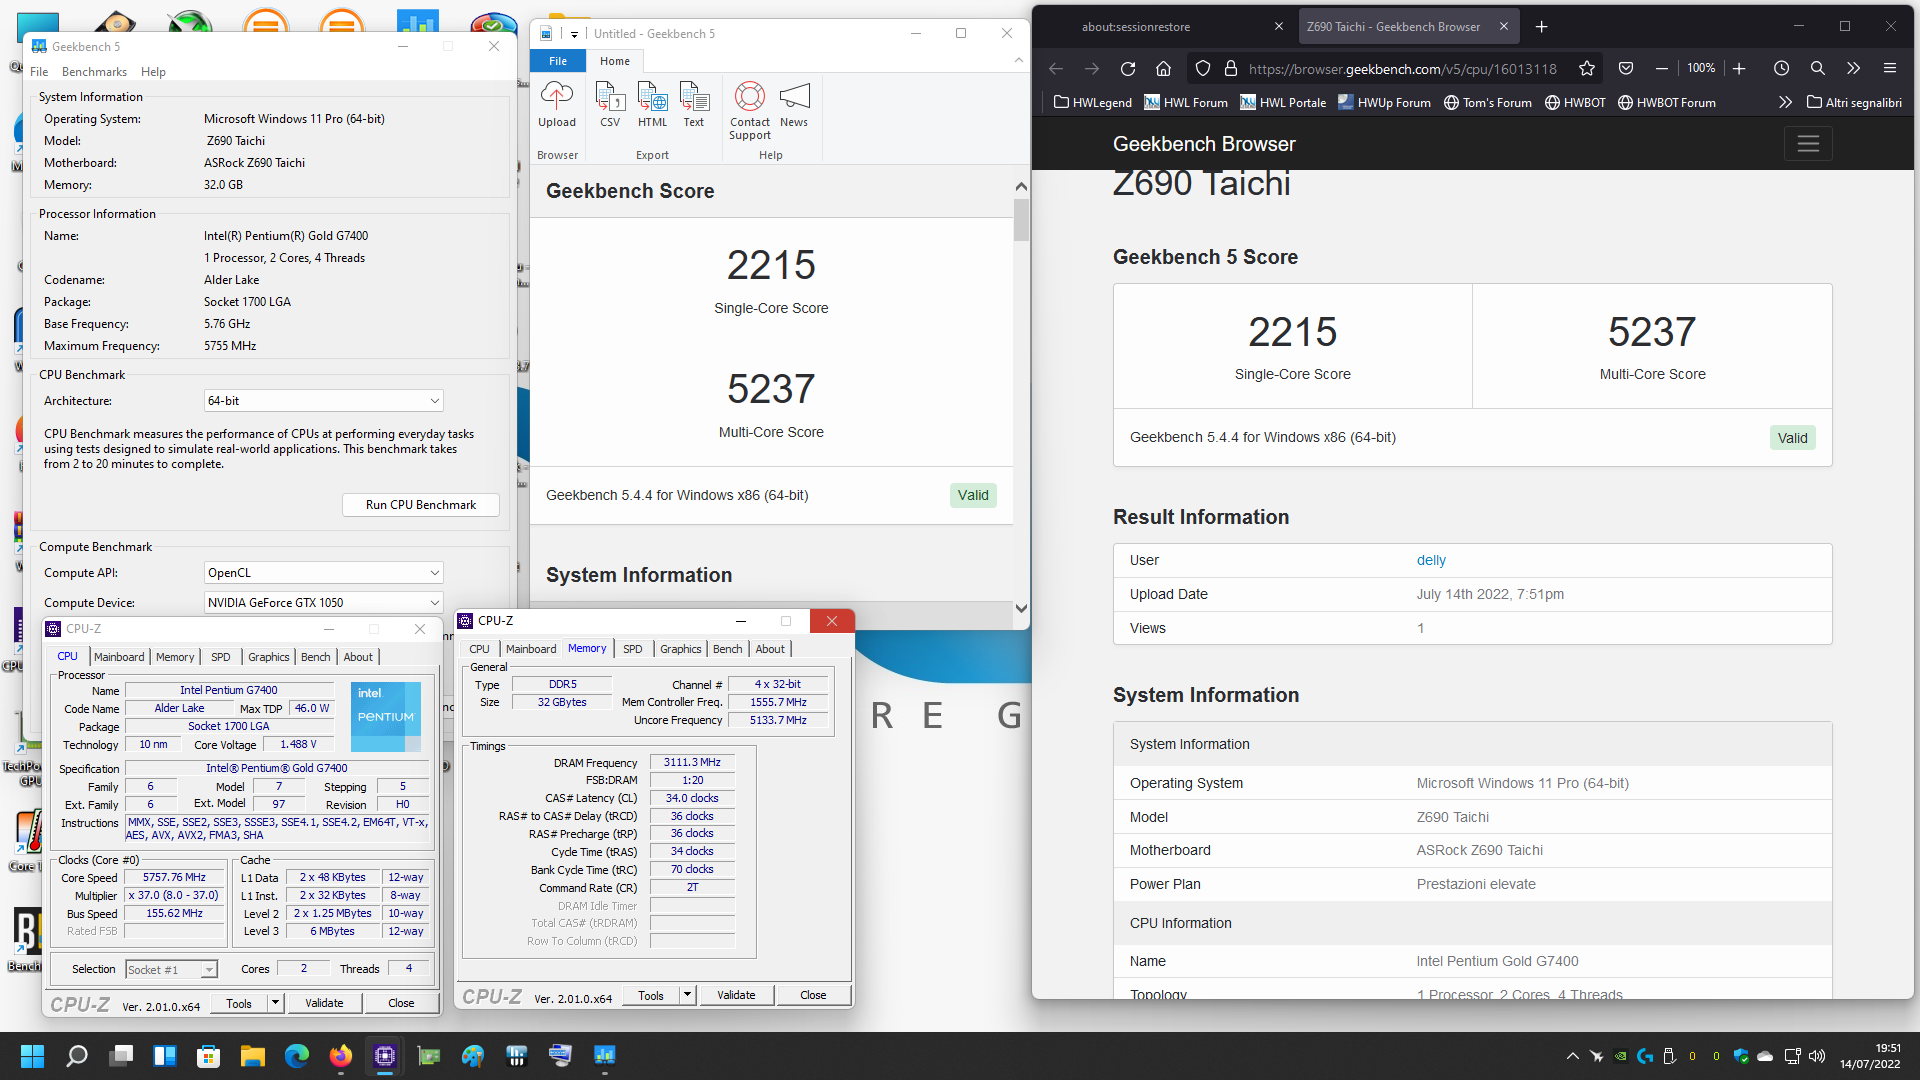
Task: Switch to SPD tab in Memory CPU-Z window
Action: pyautogui.click(x=632, y=649)
